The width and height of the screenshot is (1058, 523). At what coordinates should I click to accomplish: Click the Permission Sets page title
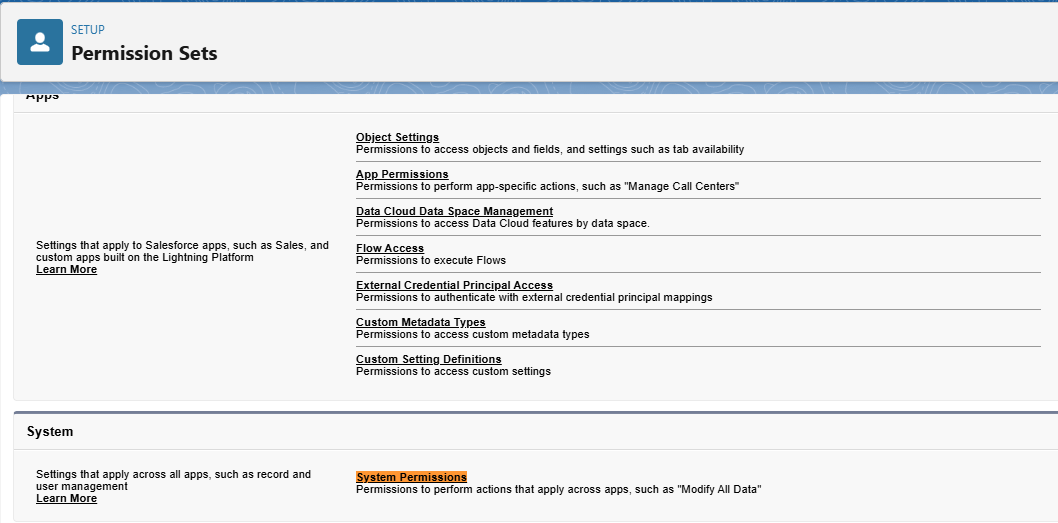(x=144, y=53)
